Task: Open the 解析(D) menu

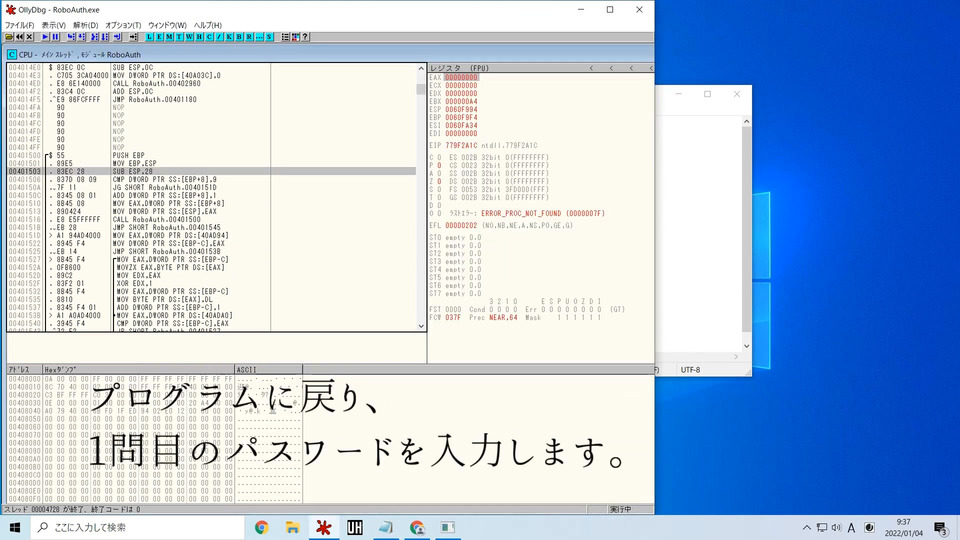Action: [85, 25]
